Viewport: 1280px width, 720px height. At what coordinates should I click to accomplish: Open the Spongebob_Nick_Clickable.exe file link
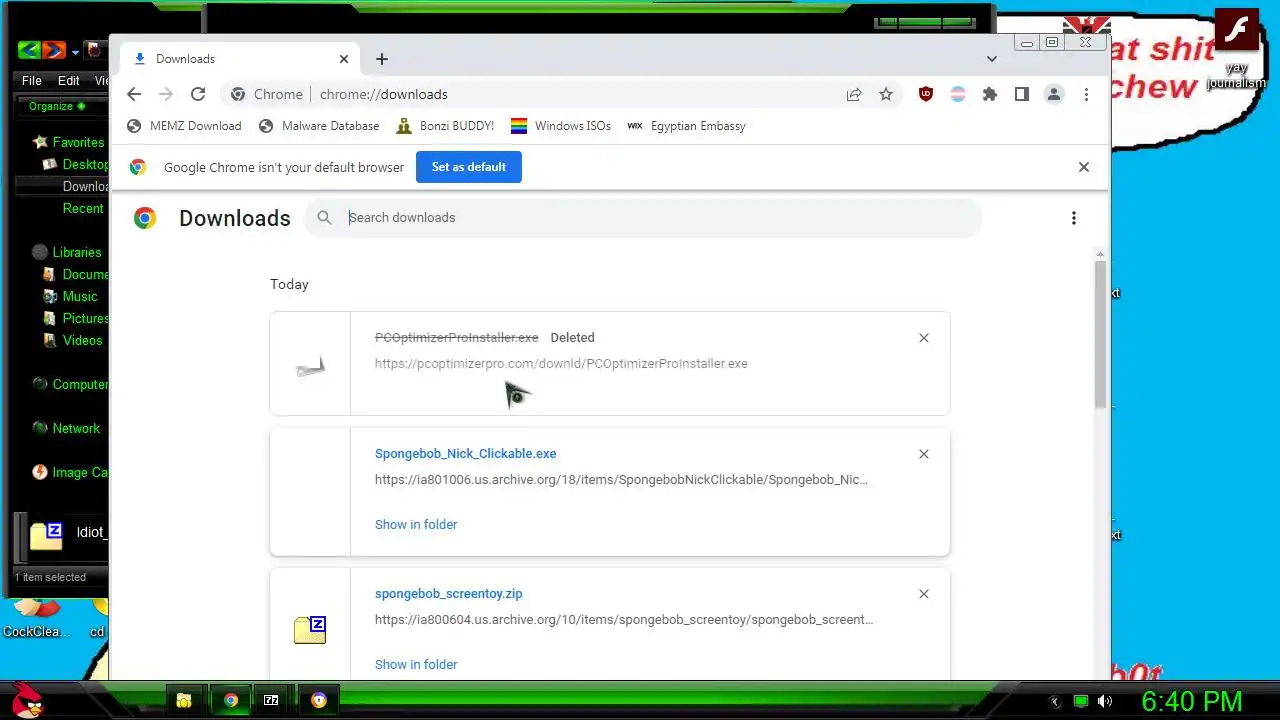click(465, 454)
